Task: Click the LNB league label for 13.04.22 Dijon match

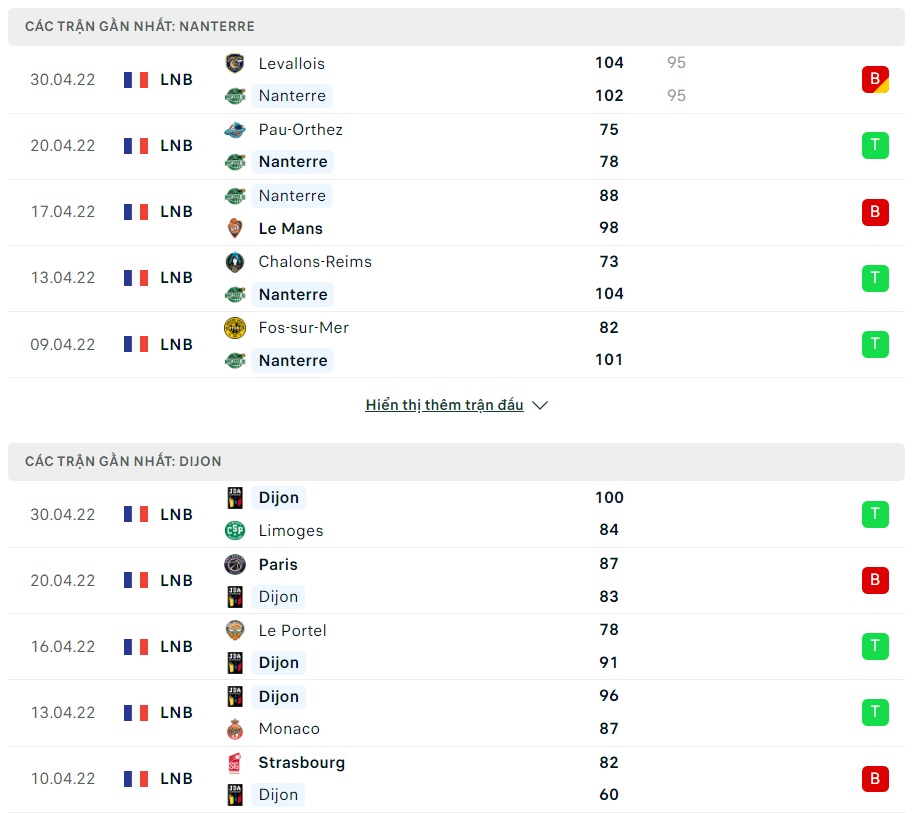Action: 176,712
